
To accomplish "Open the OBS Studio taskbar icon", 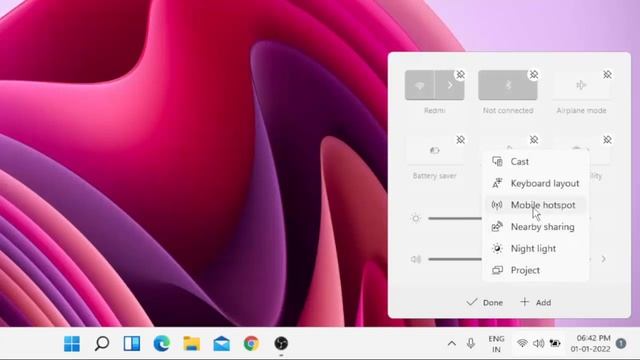I will pos(281,344).
